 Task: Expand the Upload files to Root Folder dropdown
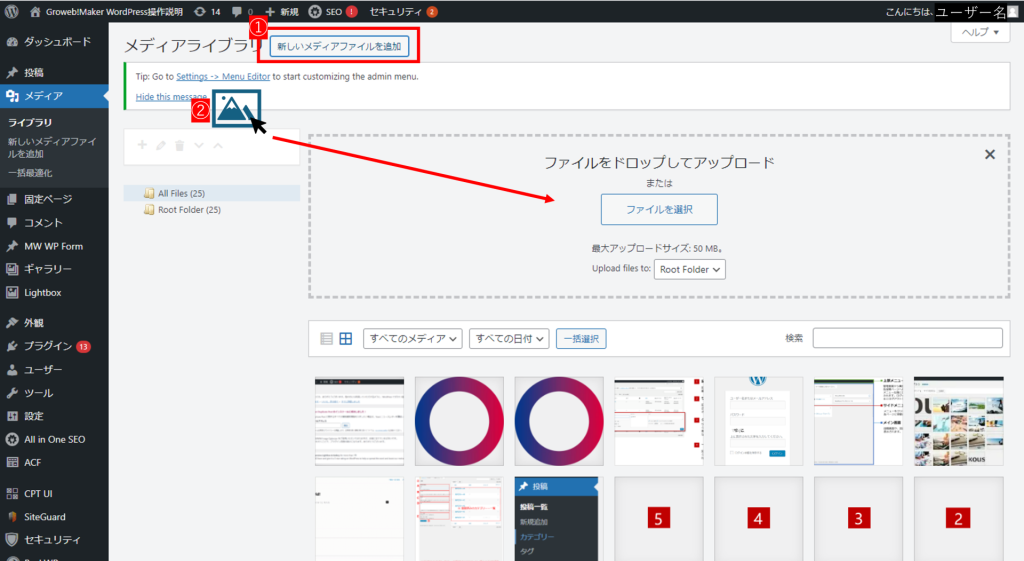[689, 269]
